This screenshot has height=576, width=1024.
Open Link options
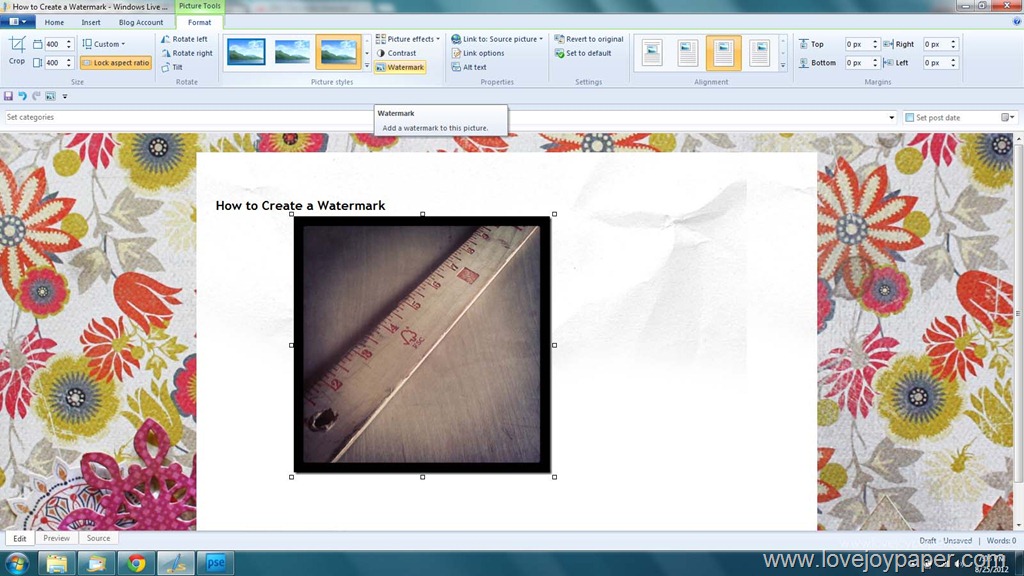(477, 53)
